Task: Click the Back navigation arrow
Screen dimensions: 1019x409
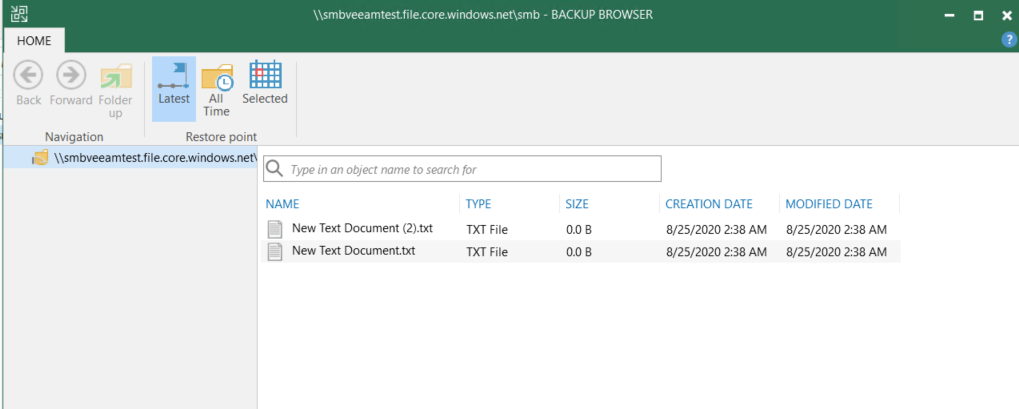Action: point(28,76)
